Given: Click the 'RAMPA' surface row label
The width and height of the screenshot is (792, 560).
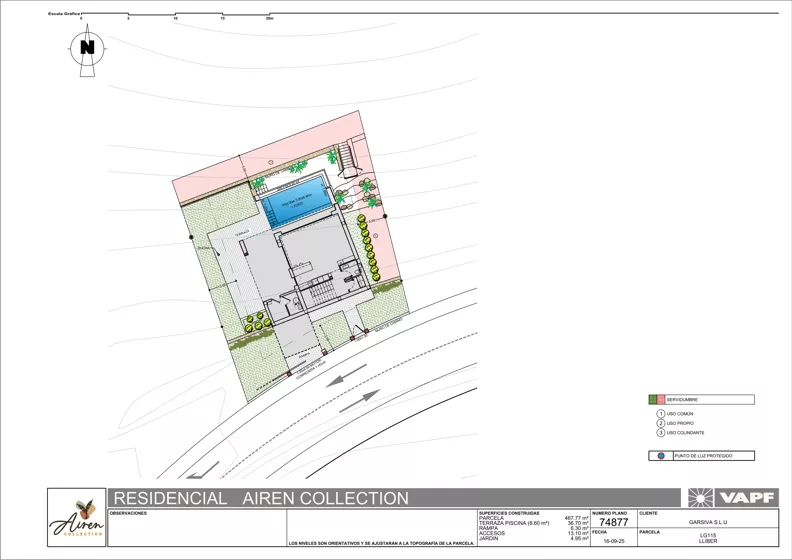Looking at the screenshot, I should (488, 528).
